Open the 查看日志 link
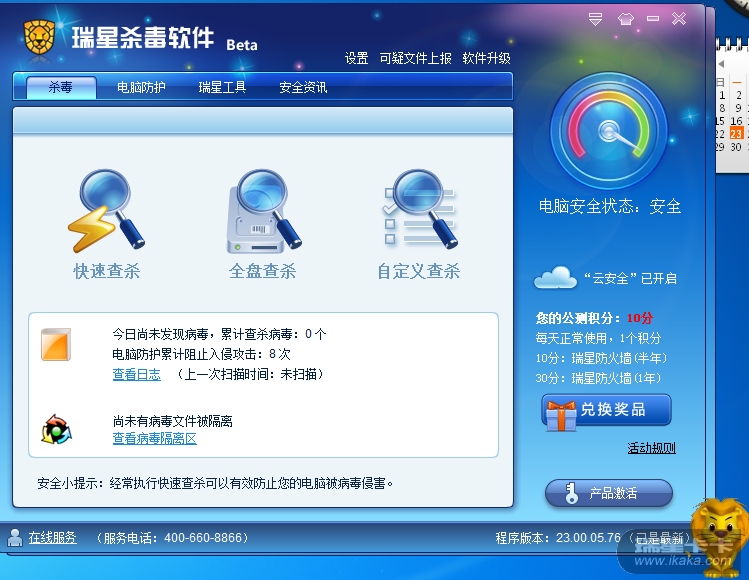 (x=137, y=374)
